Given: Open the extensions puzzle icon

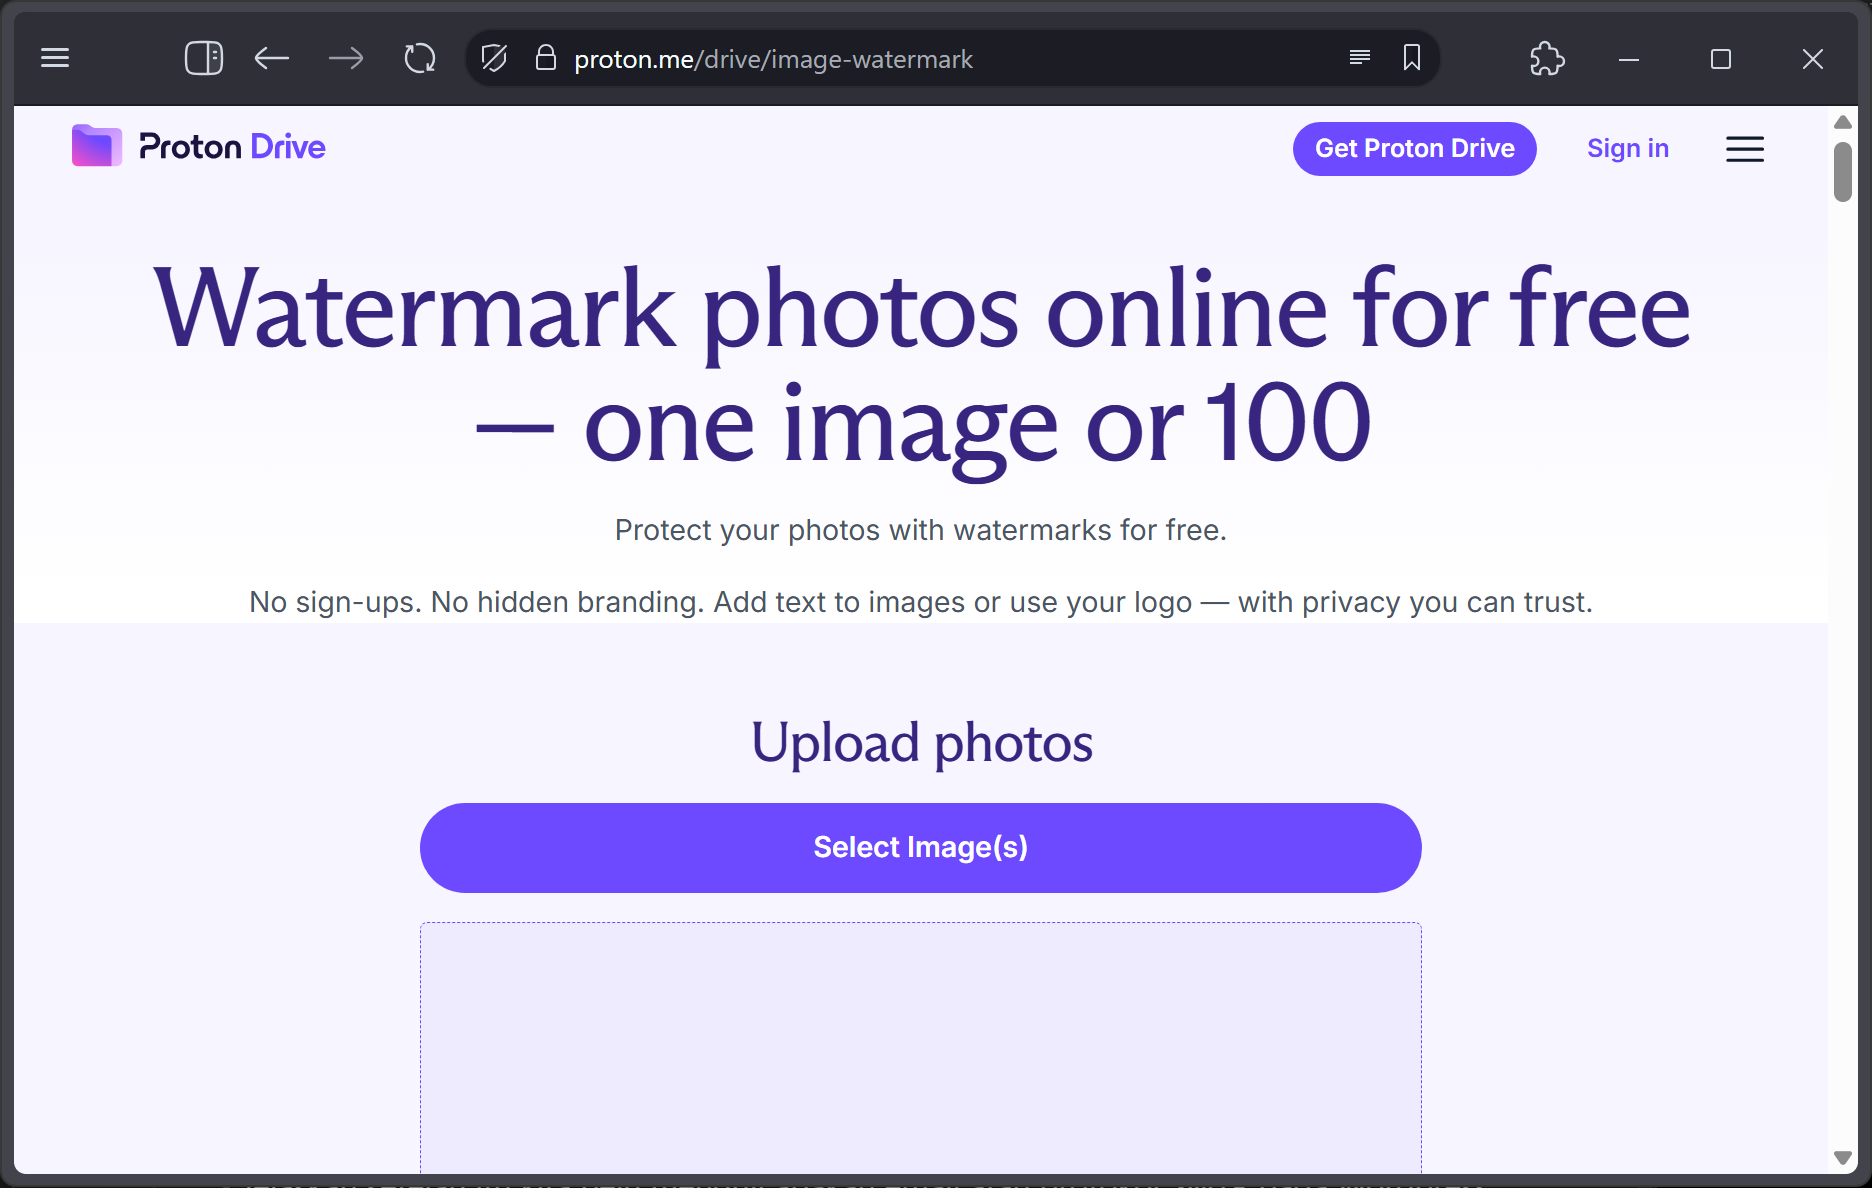Looking at the screenshot, I should (x=1547, y=58).
